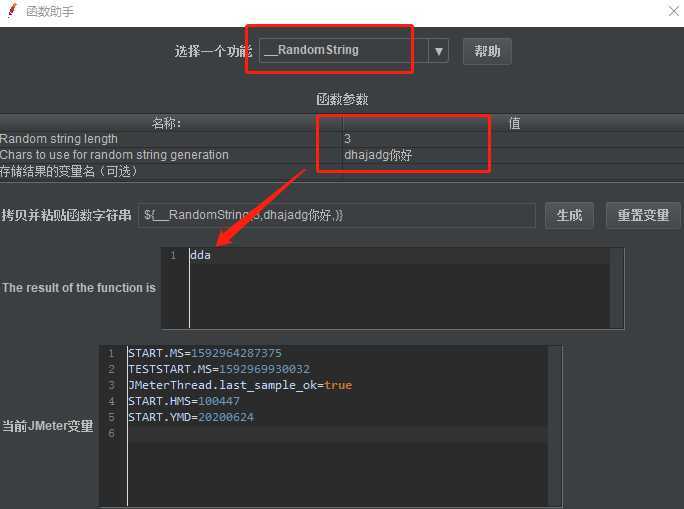
Task: Click the JMeterThread.last_sample_ok line
Action: 240,385
